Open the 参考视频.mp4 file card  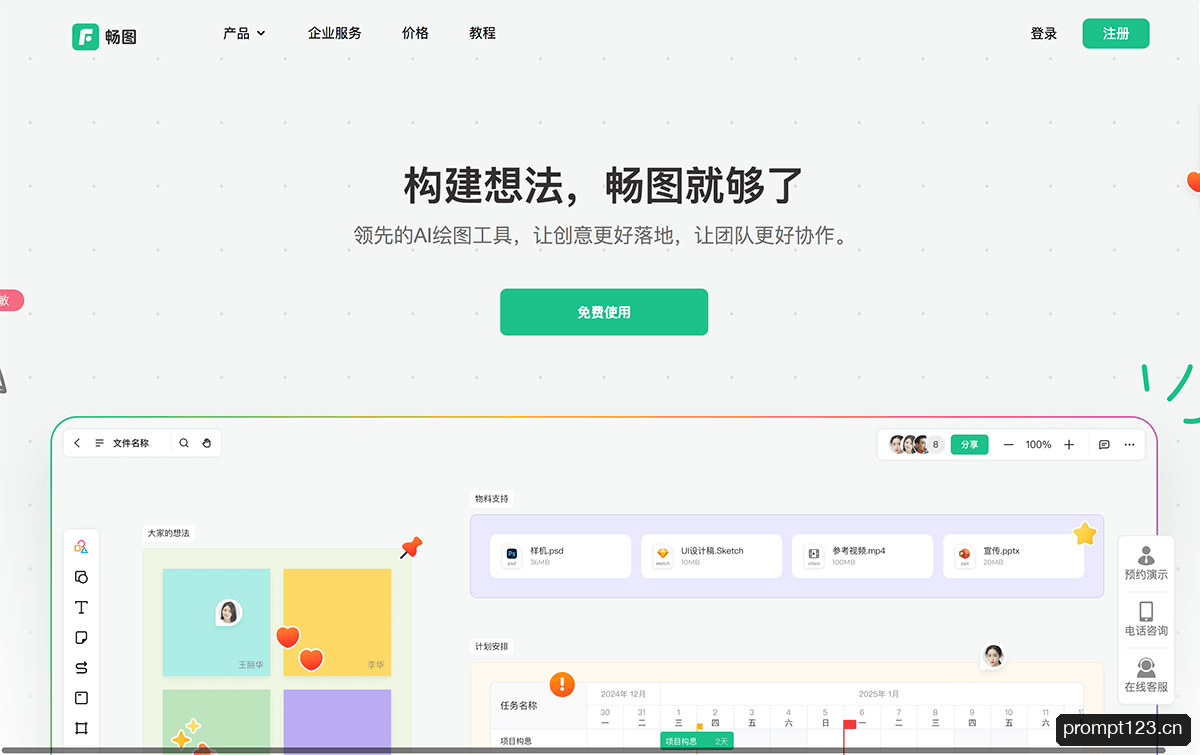(862, 556)
